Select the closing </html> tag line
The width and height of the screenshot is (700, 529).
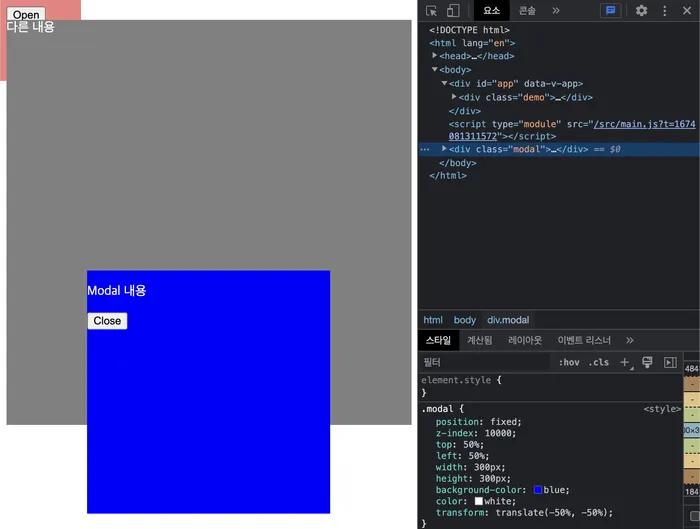[448, 175]
